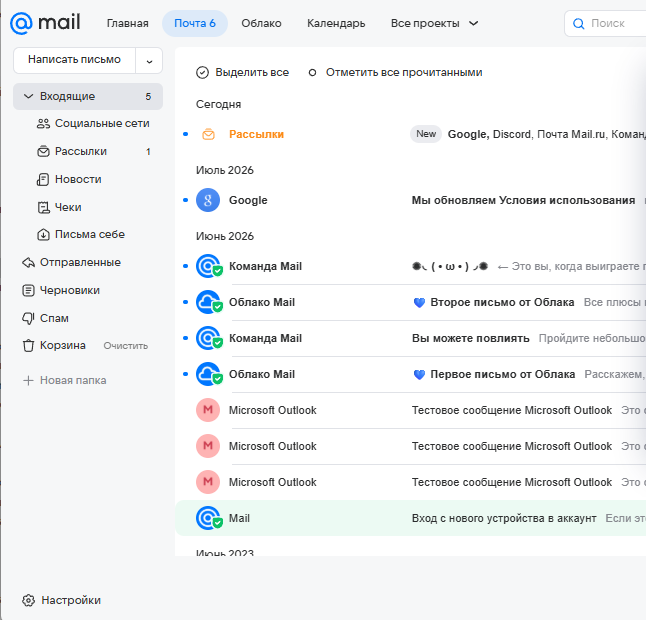Click the Написать письмо button
Image resolution: width=646 pixels, height=620 pixels.
(74, 60)
